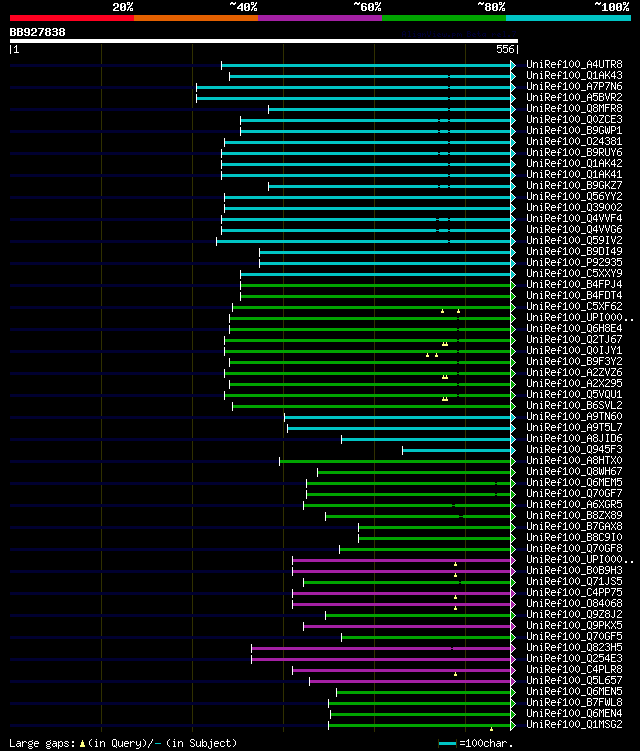Click the UniRef100_Q71JS5 label

[574, 582]
